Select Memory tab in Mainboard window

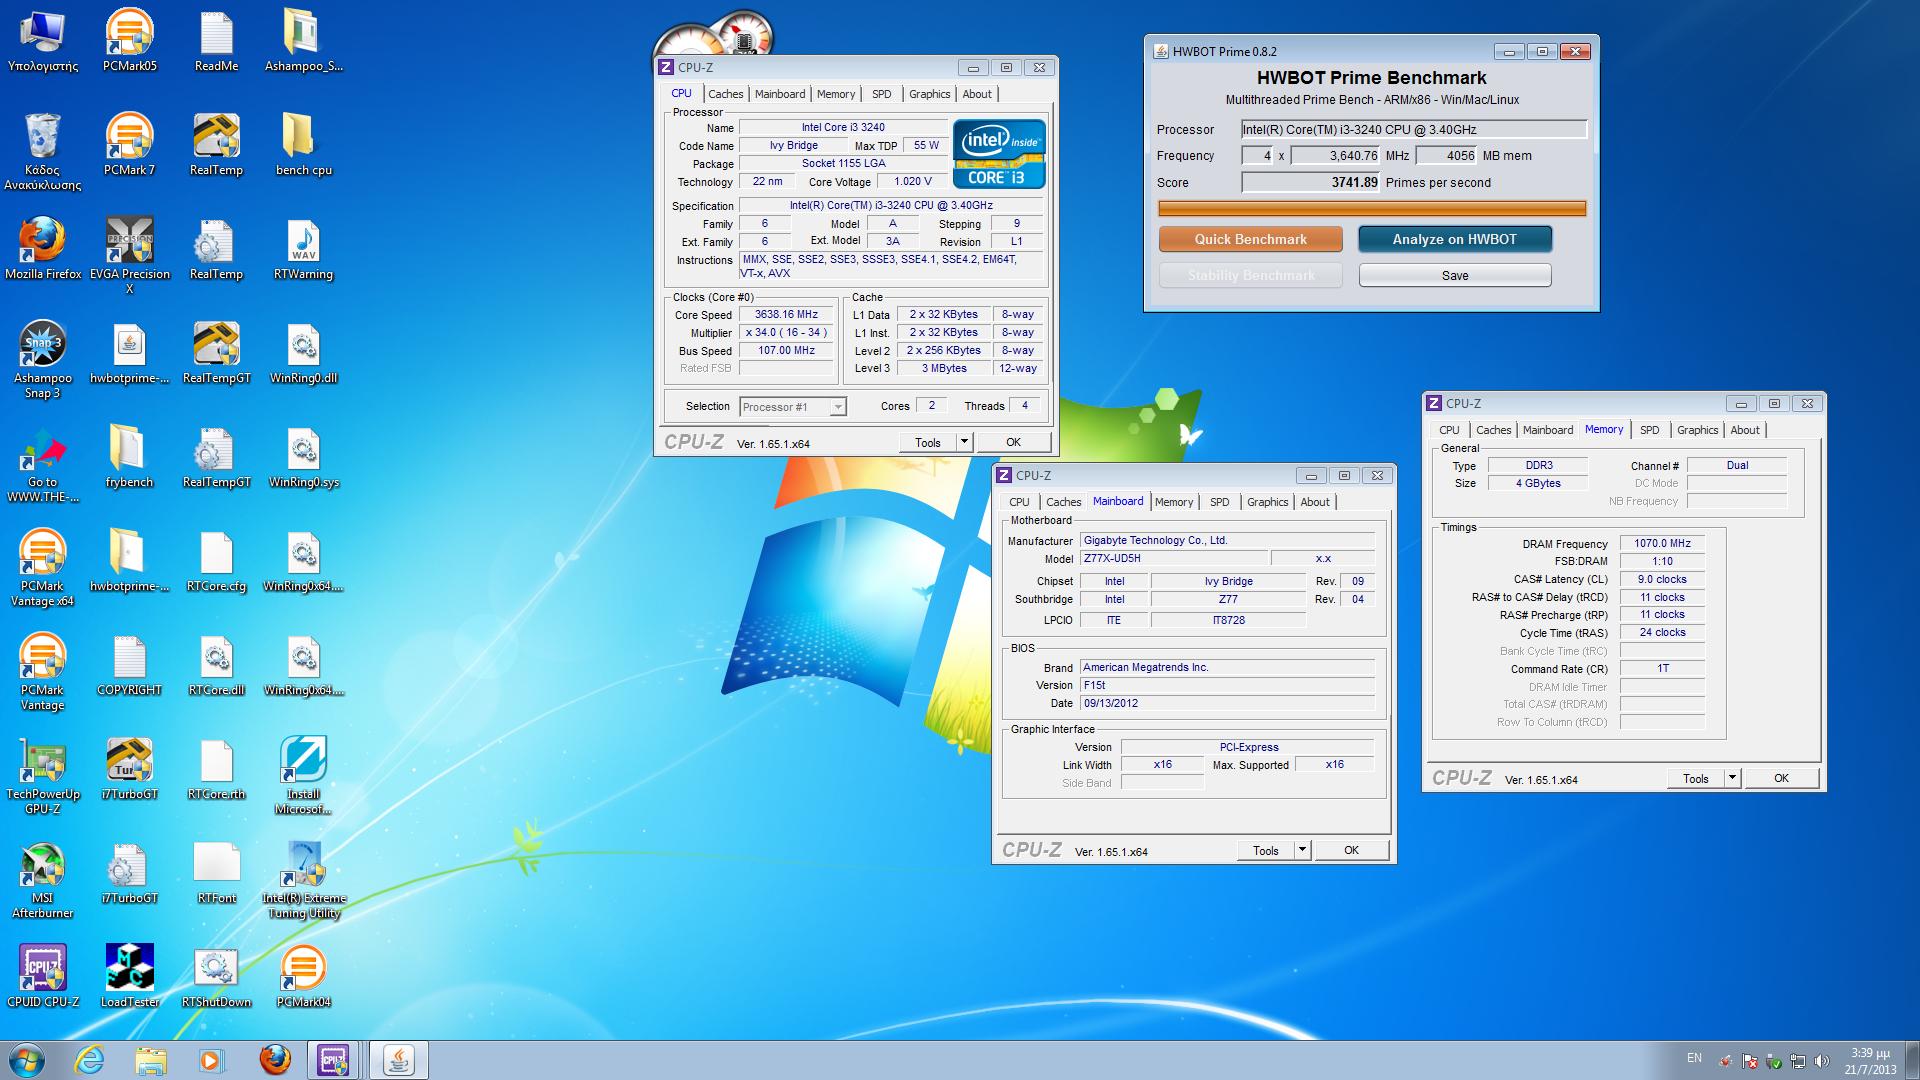point(1174,502)
